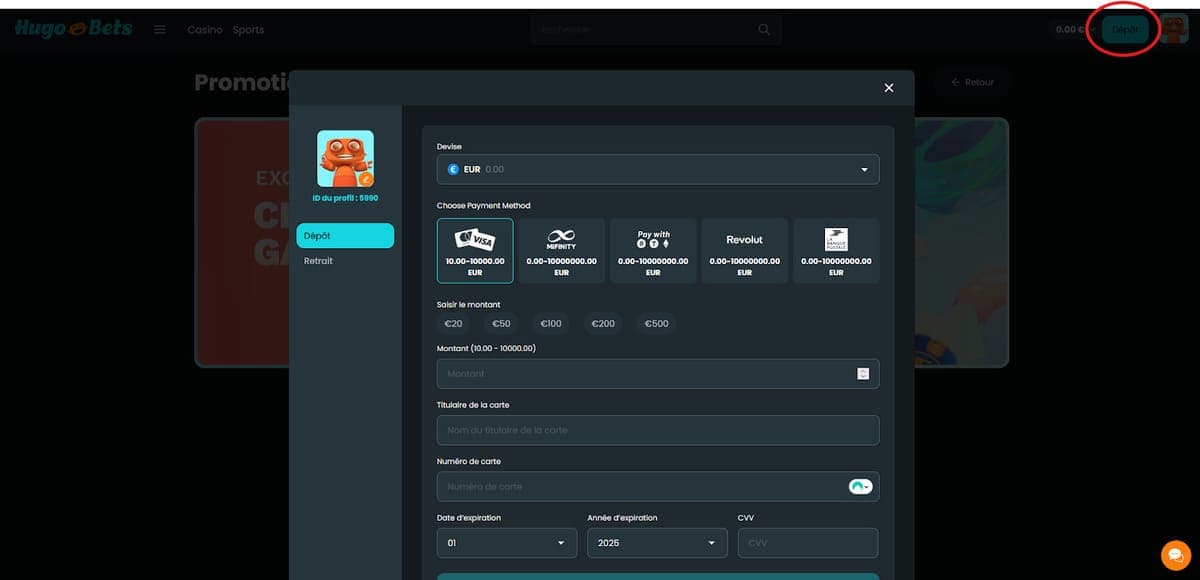
Task: Open the expiration year 2025 dropdown
Action: click(x=657, y=543)
